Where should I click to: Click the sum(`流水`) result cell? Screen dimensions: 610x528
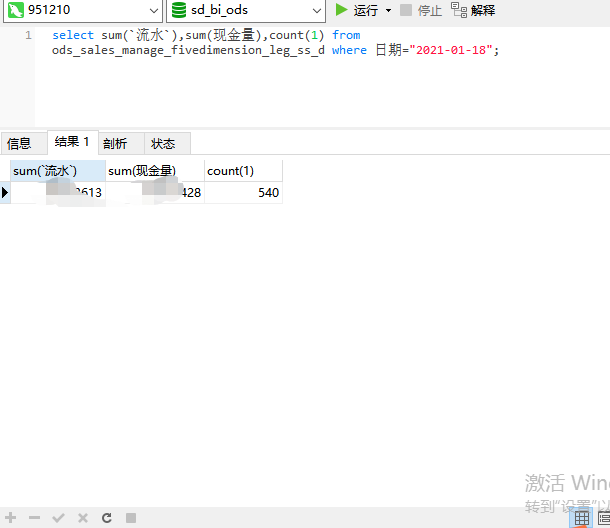click(58, 193)
